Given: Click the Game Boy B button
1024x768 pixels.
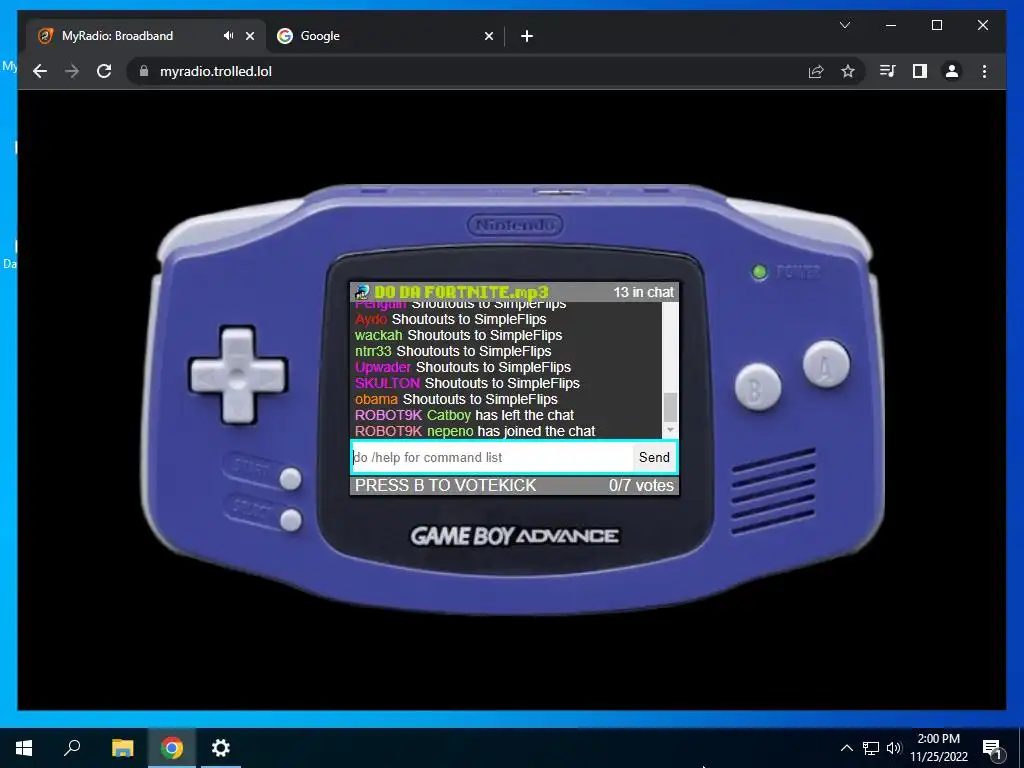Looking at the screenshot, I should click(x=758, y=388).
